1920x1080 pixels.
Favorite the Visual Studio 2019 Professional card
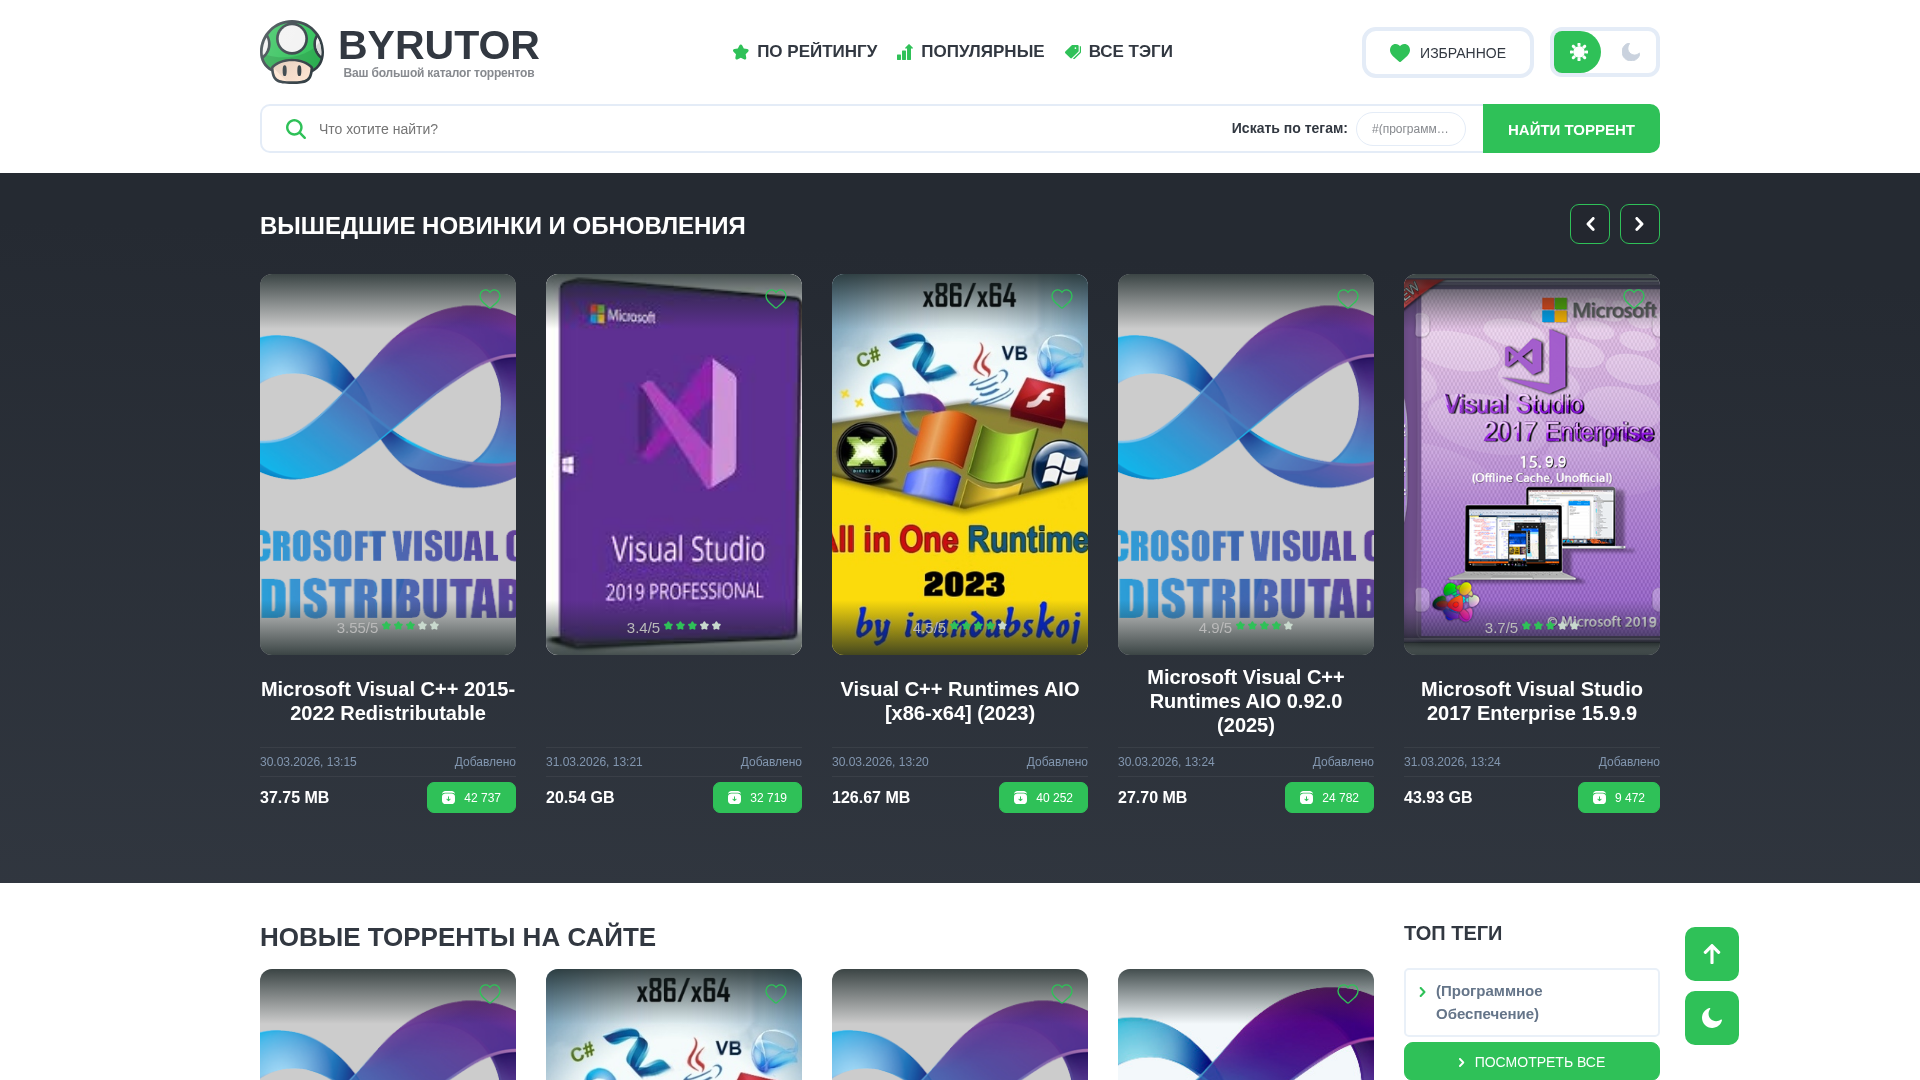click(x=776, y=299)
